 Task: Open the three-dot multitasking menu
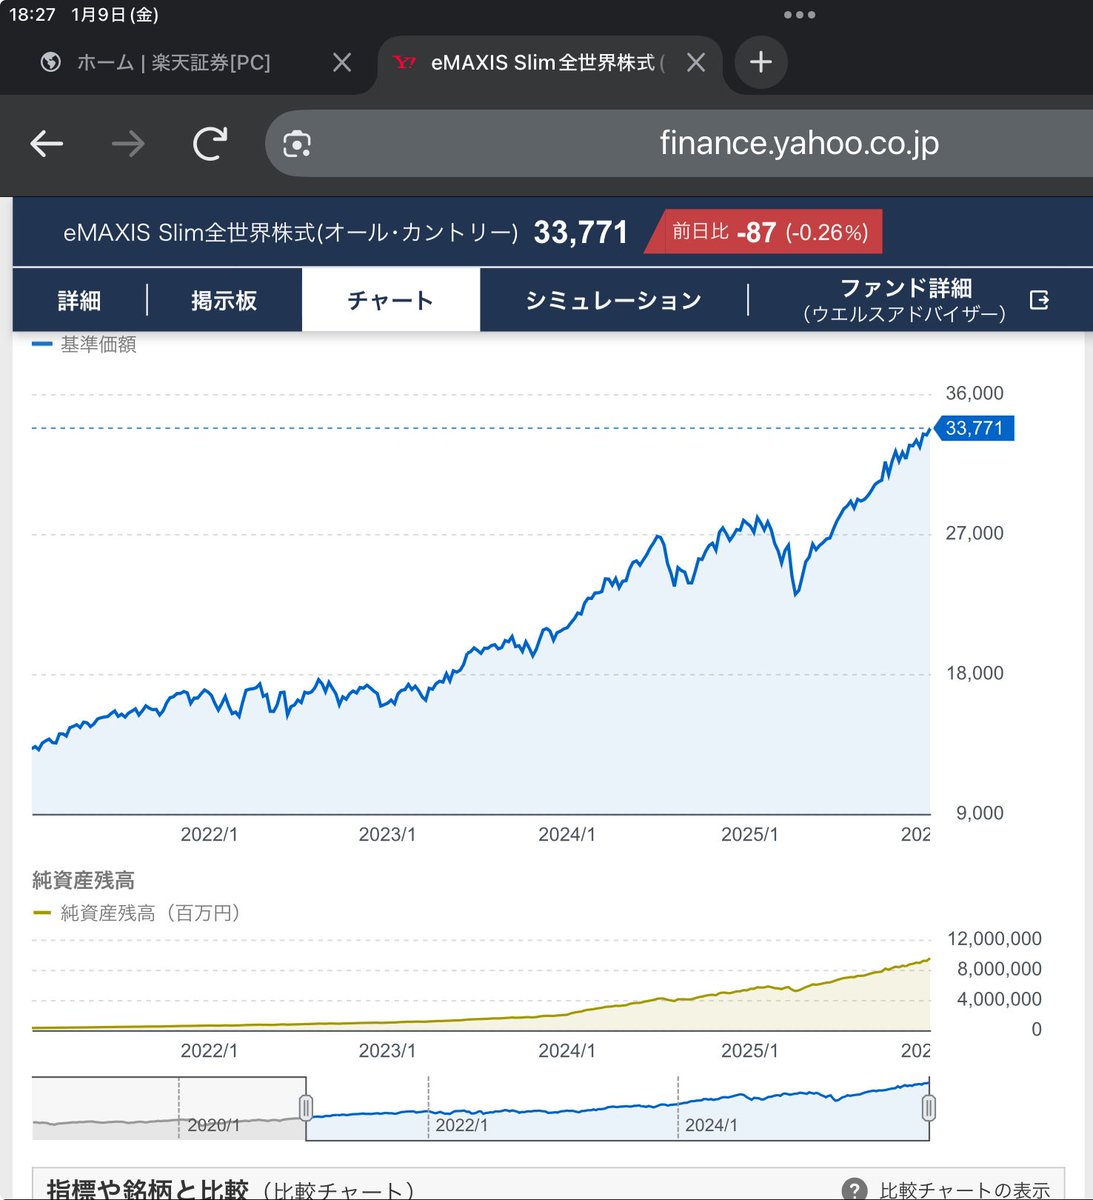[799, 15]
